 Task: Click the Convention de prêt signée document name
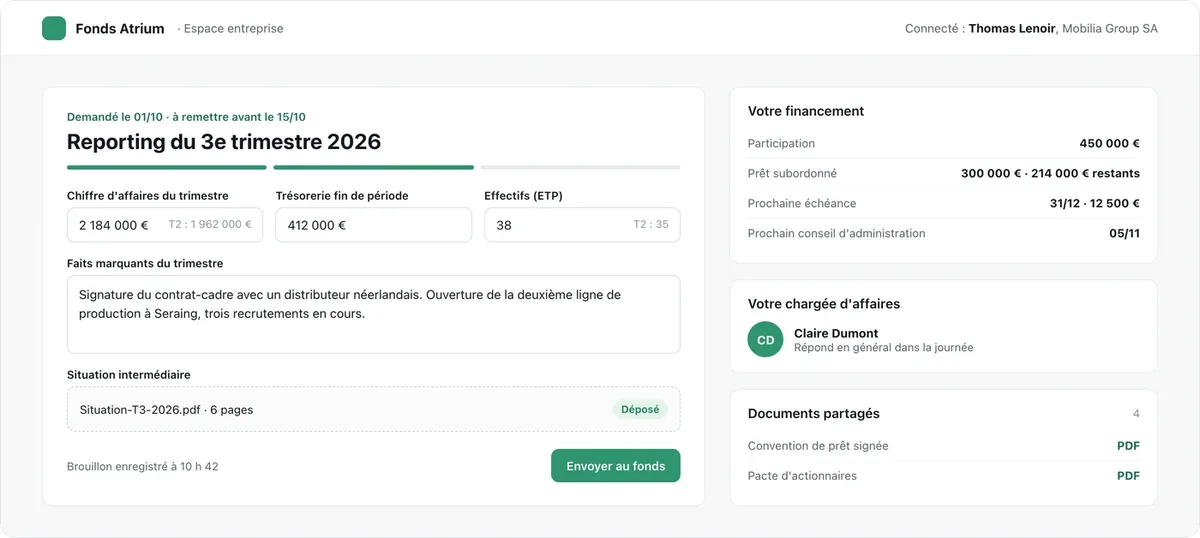(x=818, y=446)
